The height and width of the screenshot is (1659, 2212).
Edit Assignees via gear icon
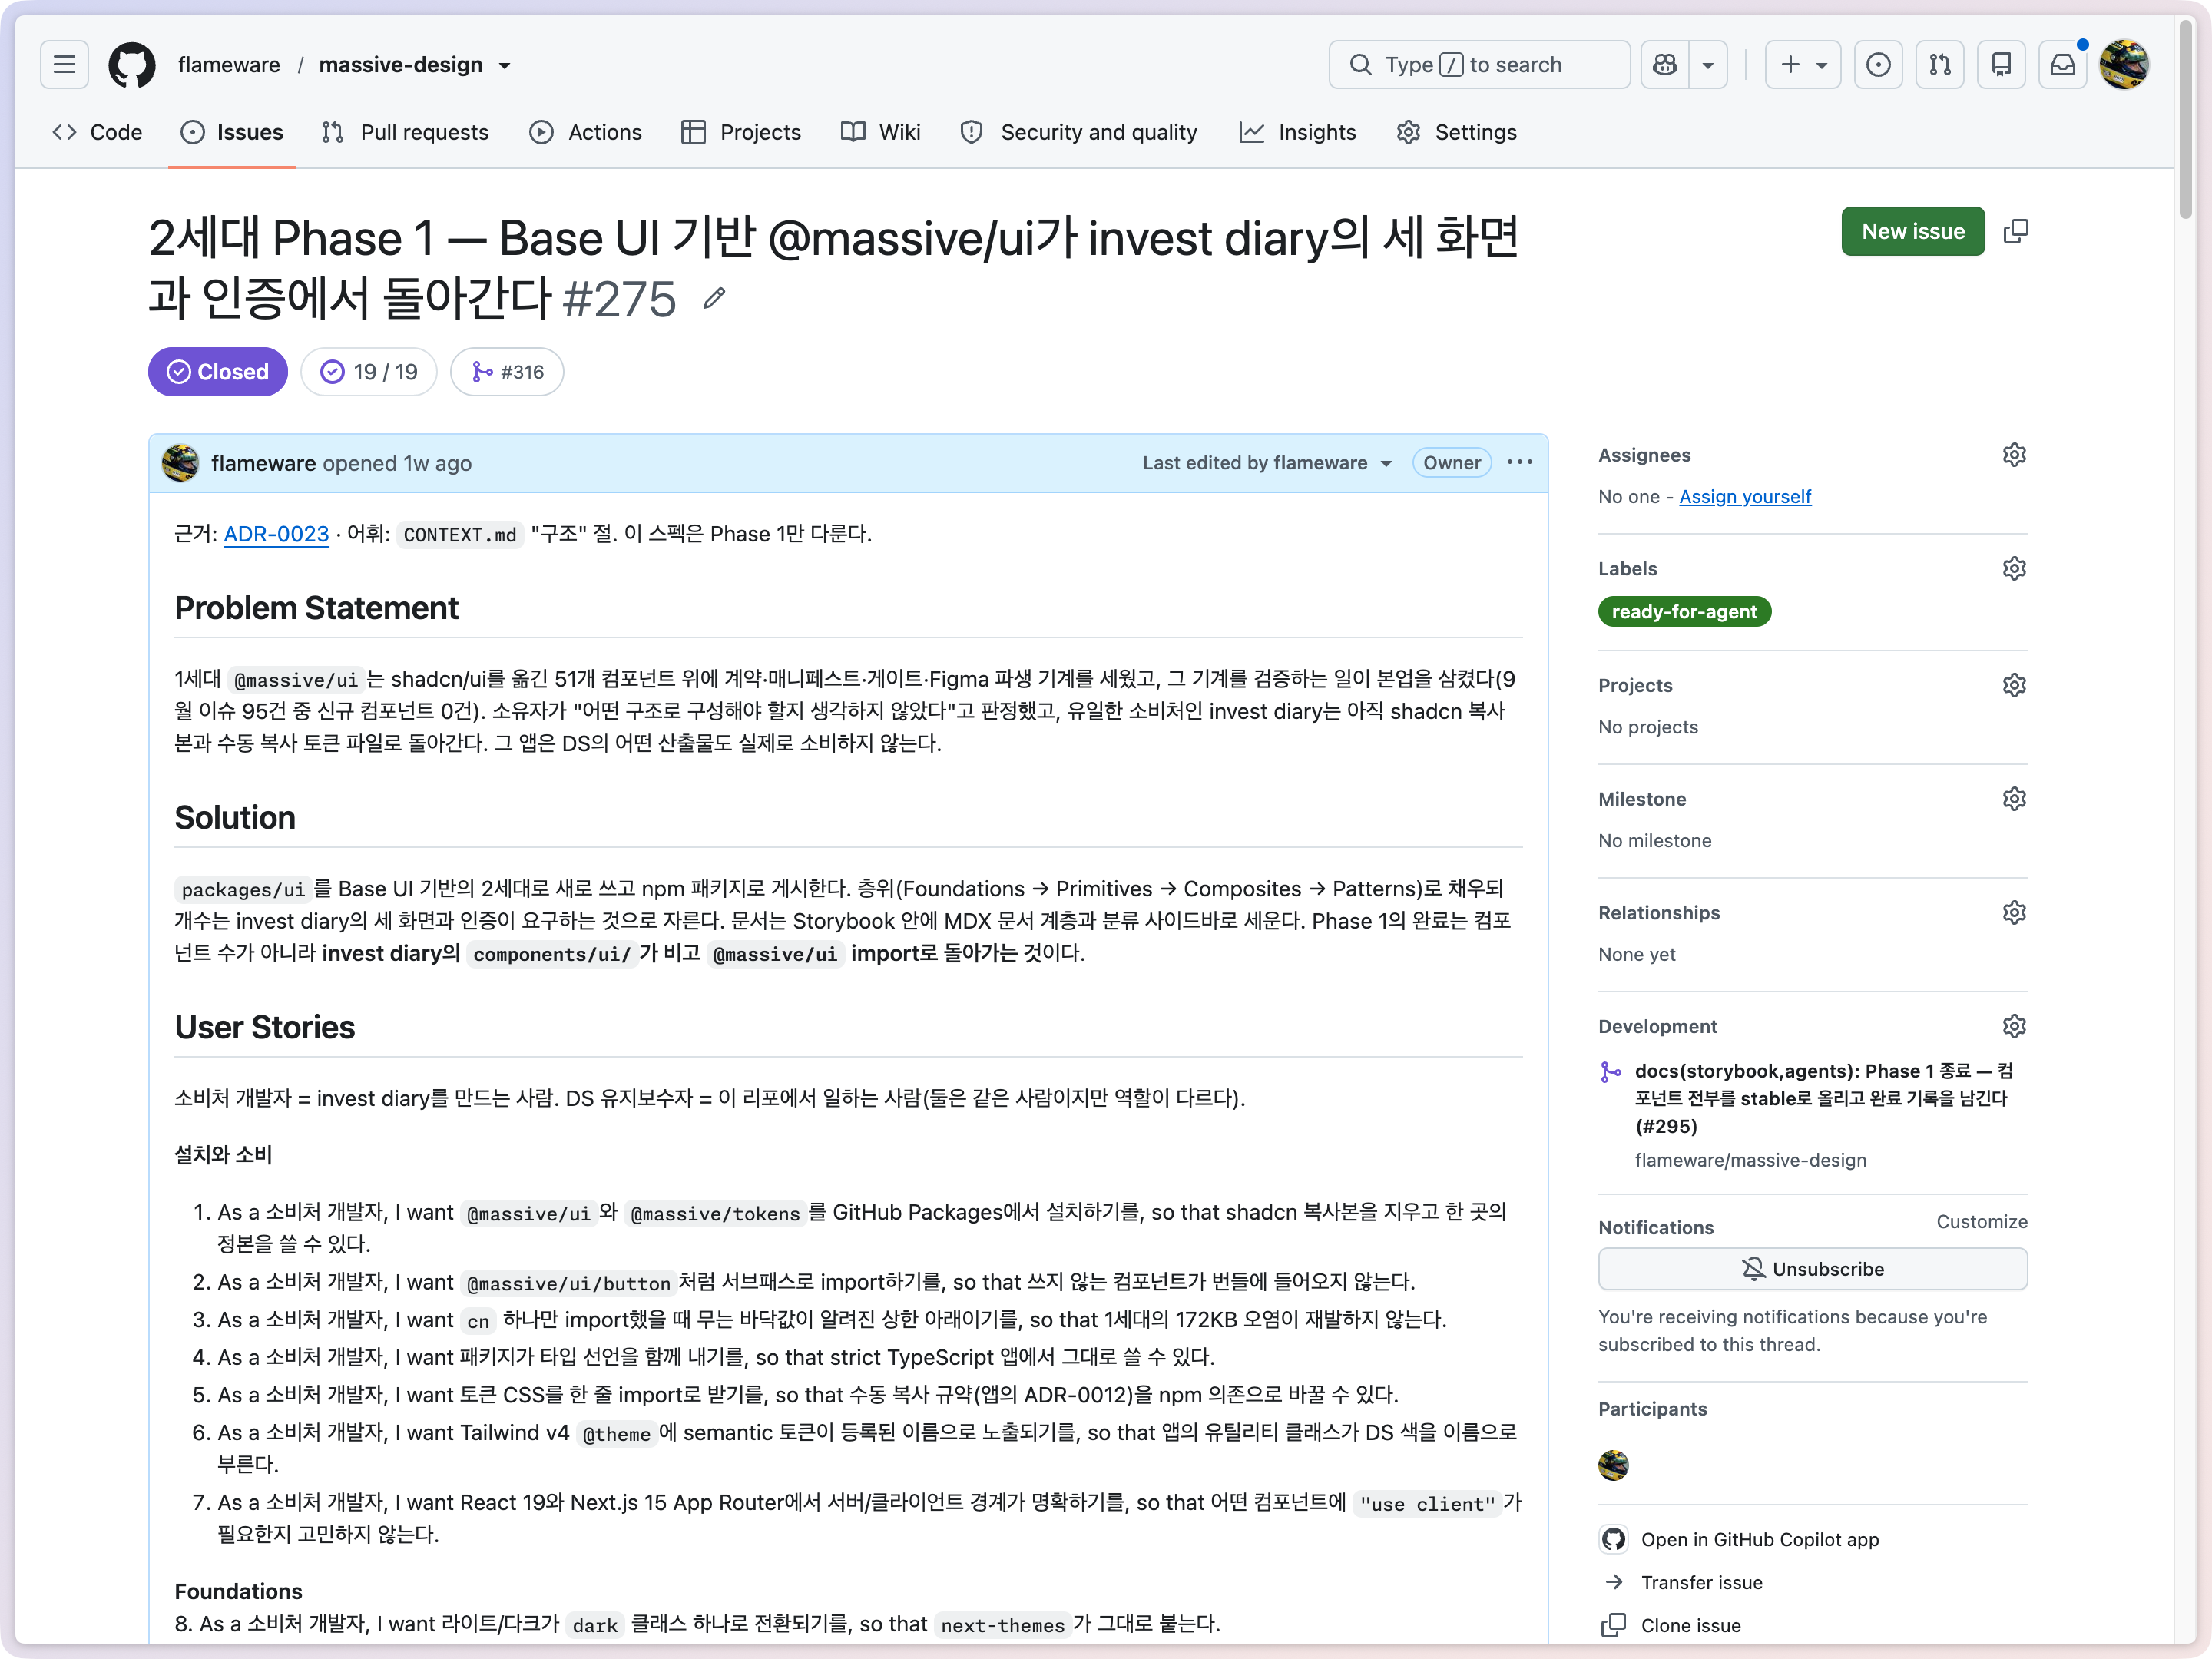click(x=2014, y=455)
